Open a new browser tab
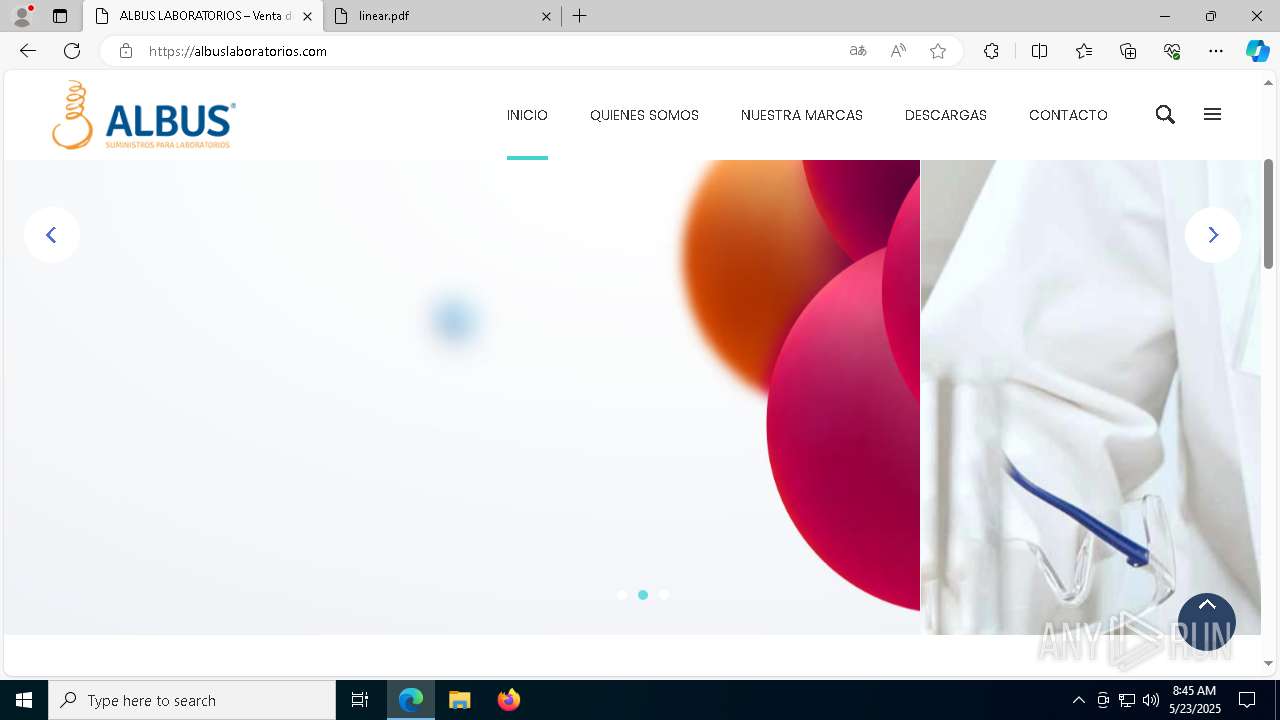This screenshot has width=1280, height=720. pos(580,16)
